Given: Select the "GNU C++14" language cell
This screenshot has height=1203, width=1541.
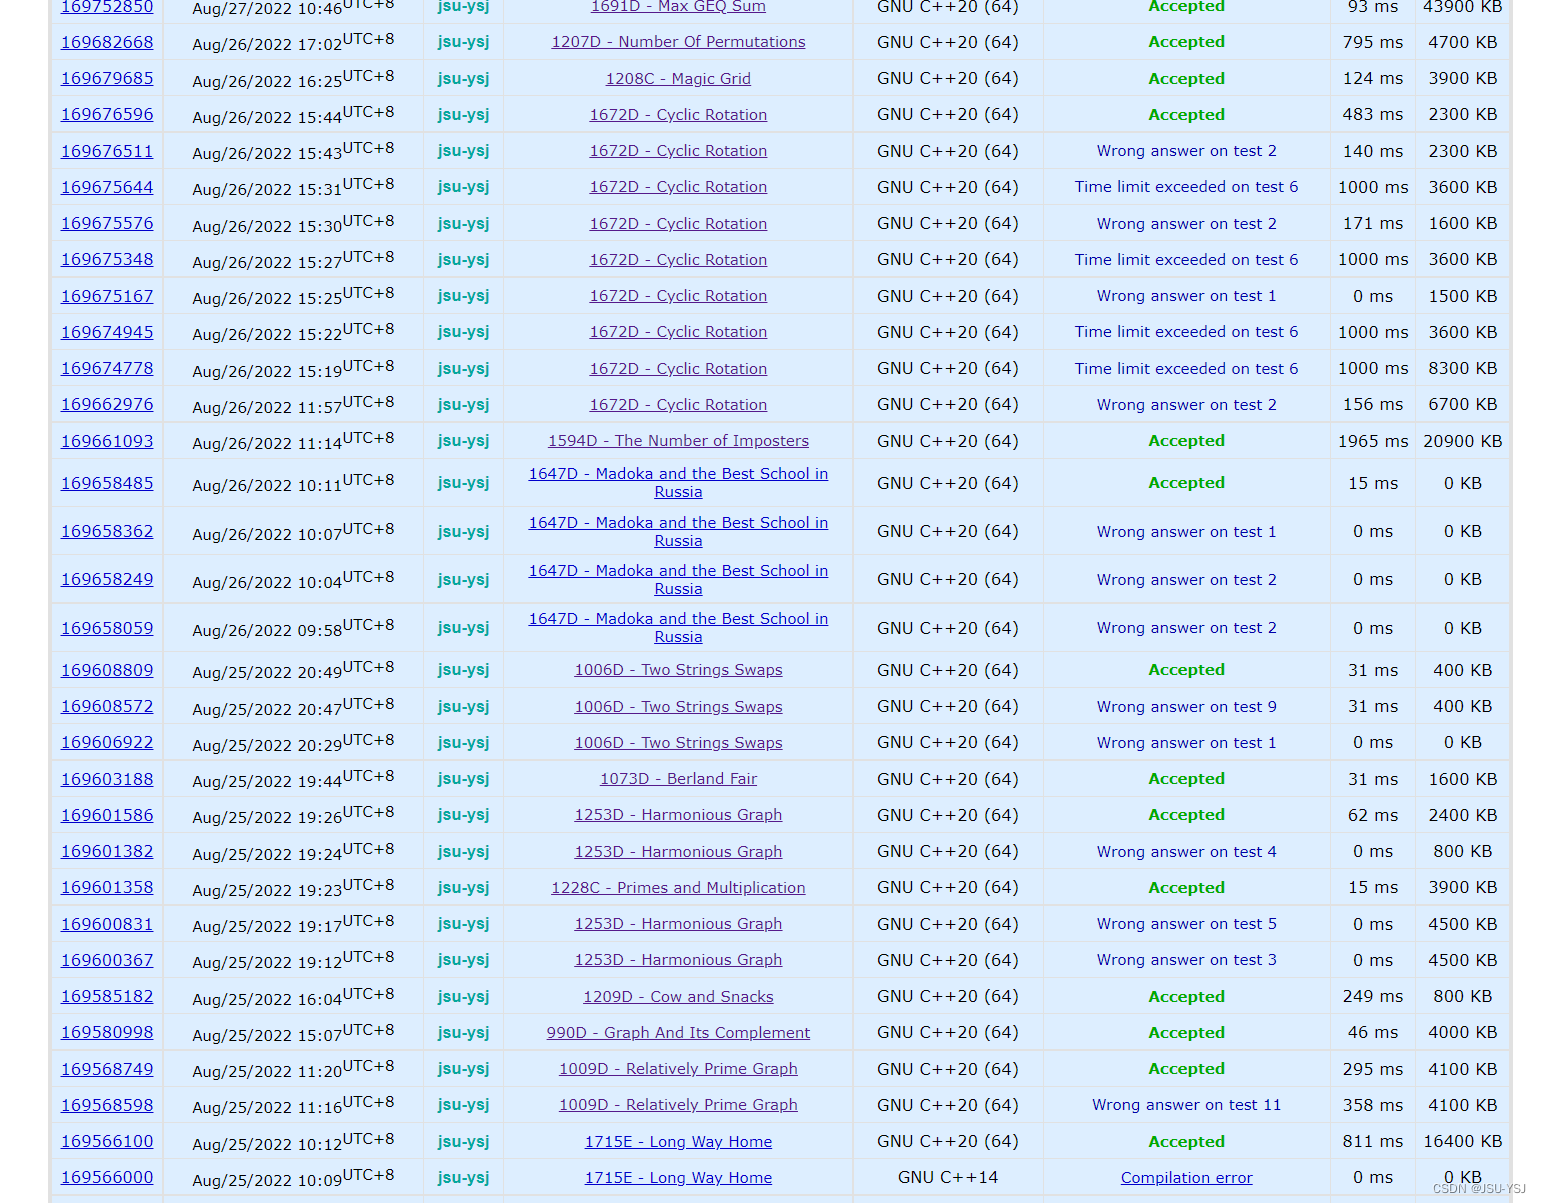Looking at the screenshot, I should [947, 1177].
